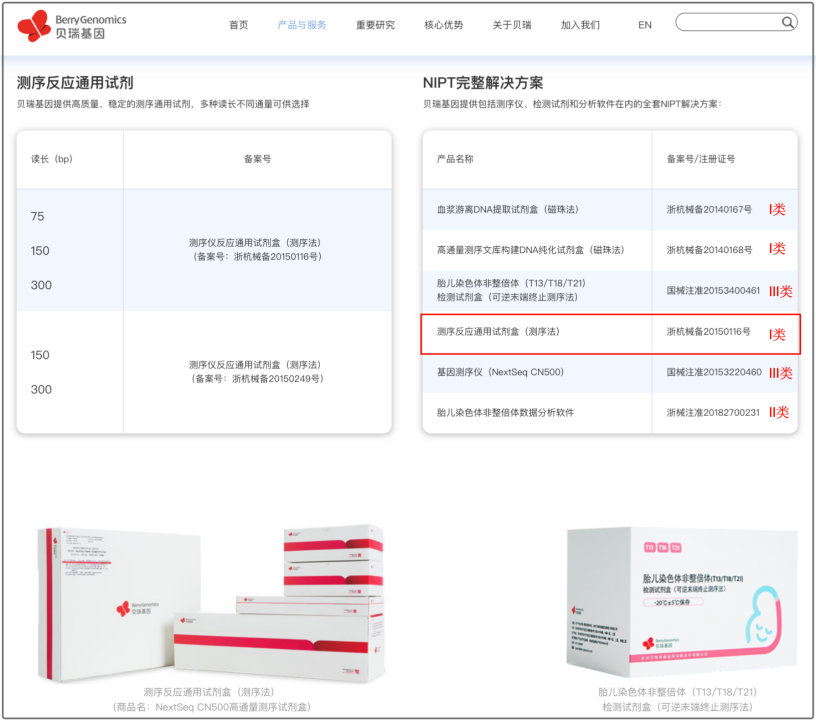Click 胎儿染色体非整倍体数据分析软件 row

click(x=505, y=412)
